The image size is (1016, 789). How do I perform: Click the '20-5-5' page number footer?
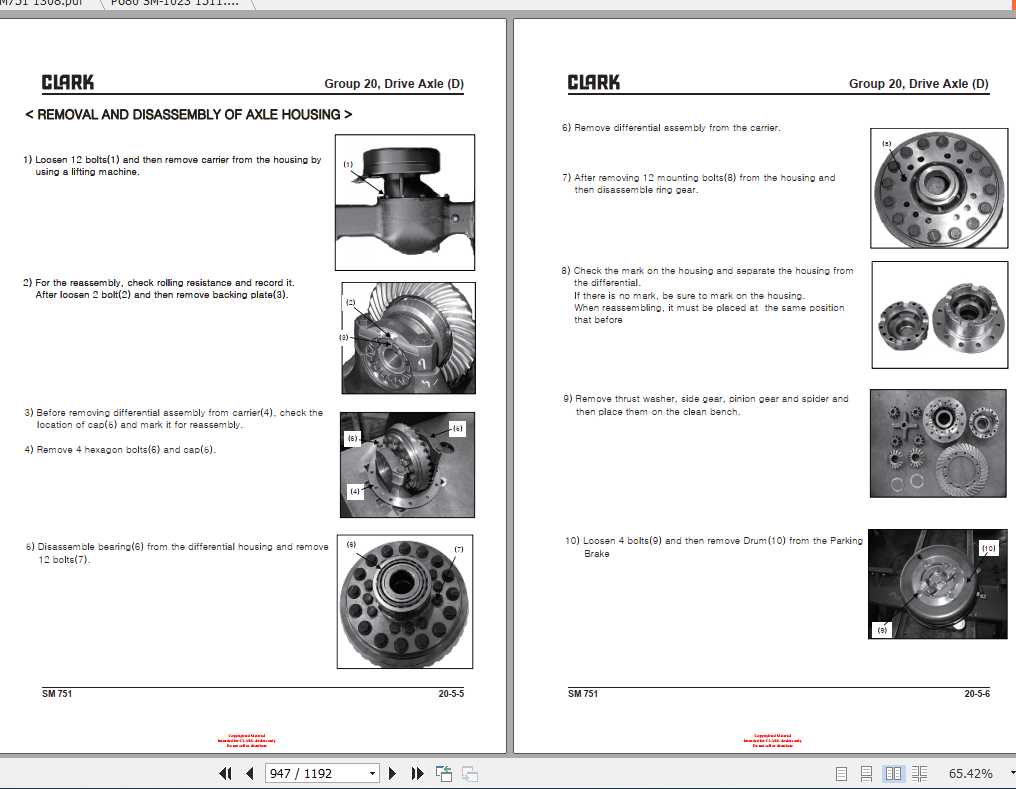click(x=451, y=693)
